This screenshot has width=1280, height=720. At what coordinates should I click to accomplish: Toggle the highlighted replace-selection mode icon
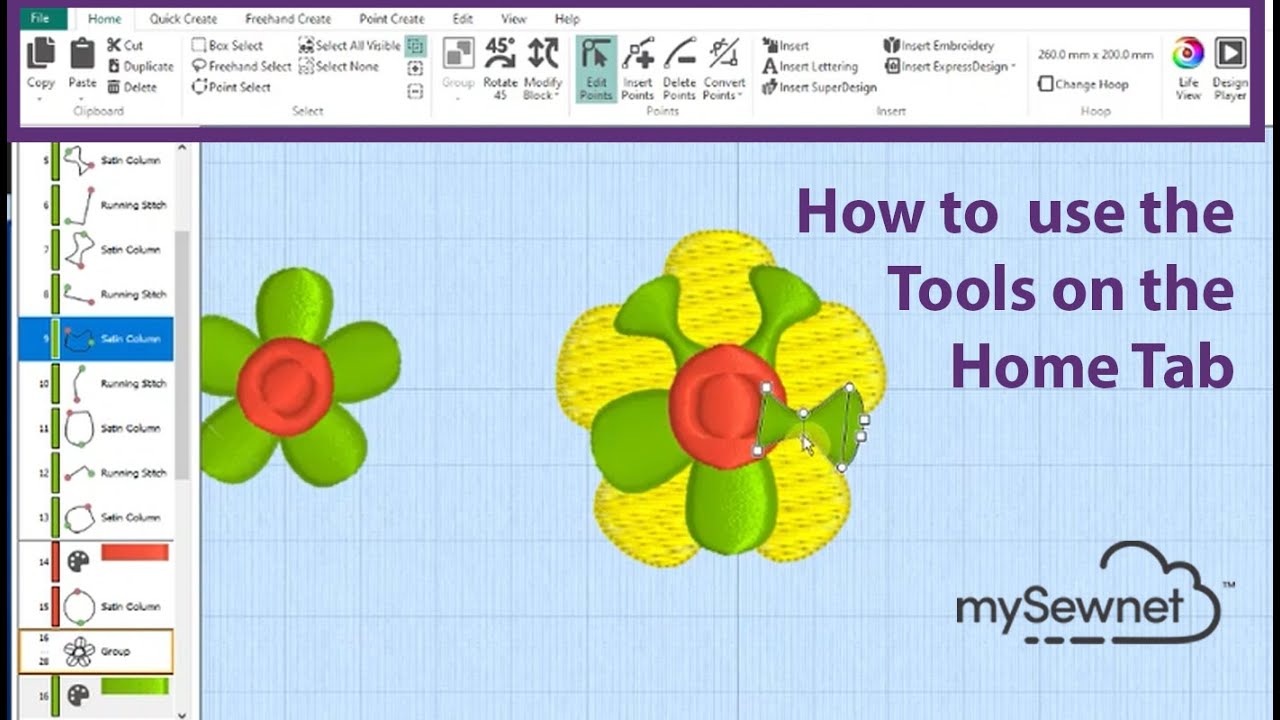point(416,46)
